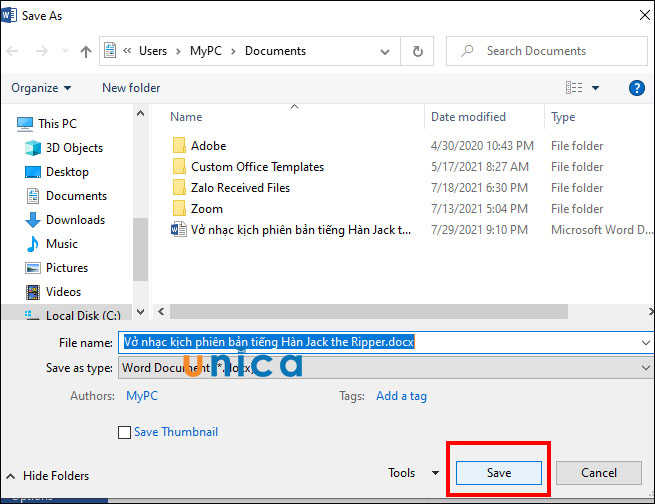The width and height of the screenshot is (655, 504).
Task: Select 3D Objects in the navigation pane
Action: (63, 148)
